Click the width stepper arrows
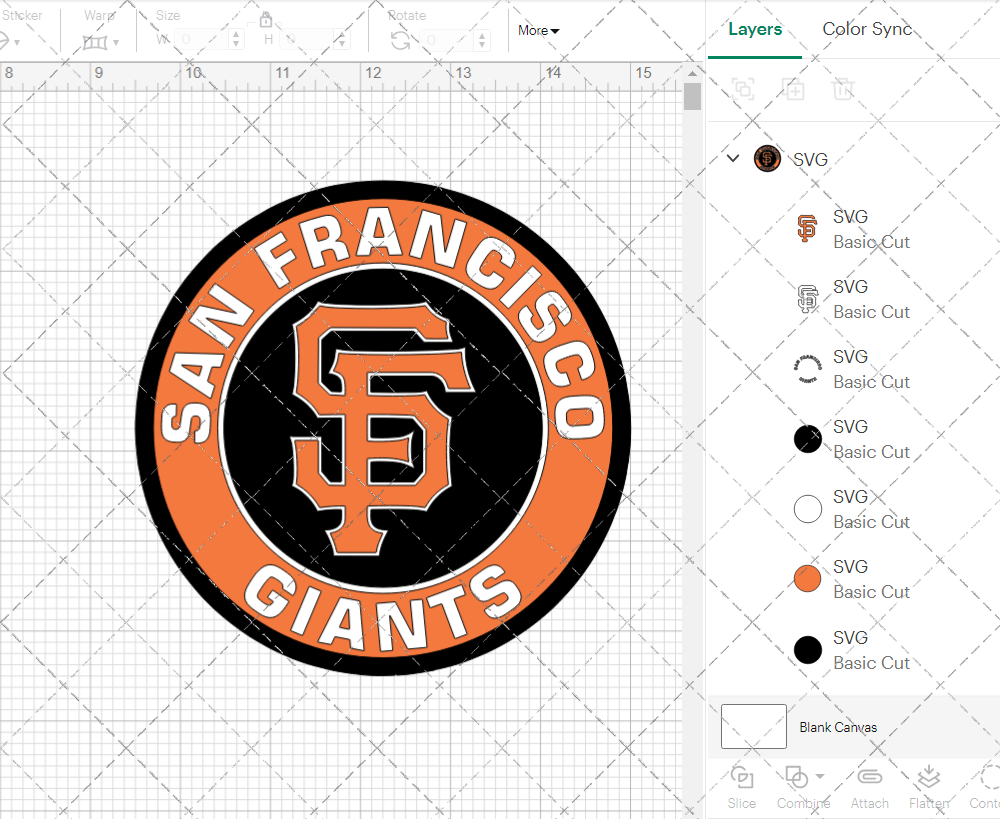Image resolution: width=1000 pixels, height=819 pixels. click(x=236, y=40)
